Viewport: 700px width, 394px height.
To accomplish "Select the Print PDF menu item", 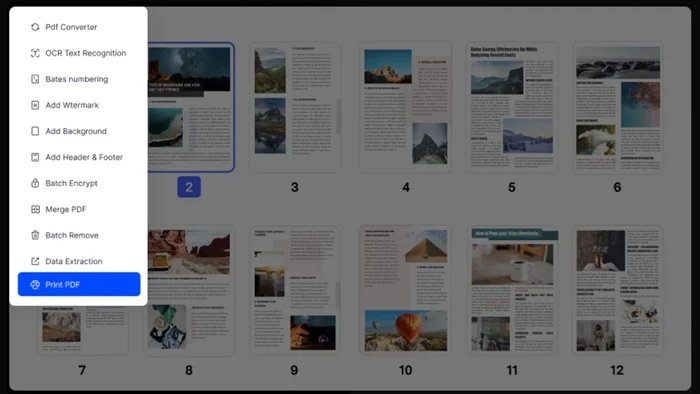I will pyautogui.click(x=79, y=284).
